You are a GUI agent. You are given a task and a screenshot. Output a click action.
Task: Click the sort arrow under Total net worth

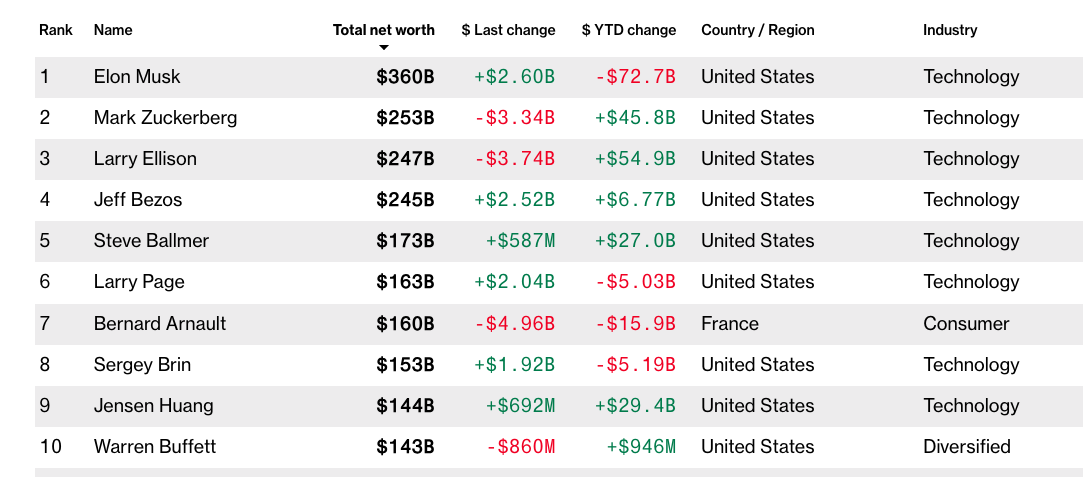pos(383,47)
